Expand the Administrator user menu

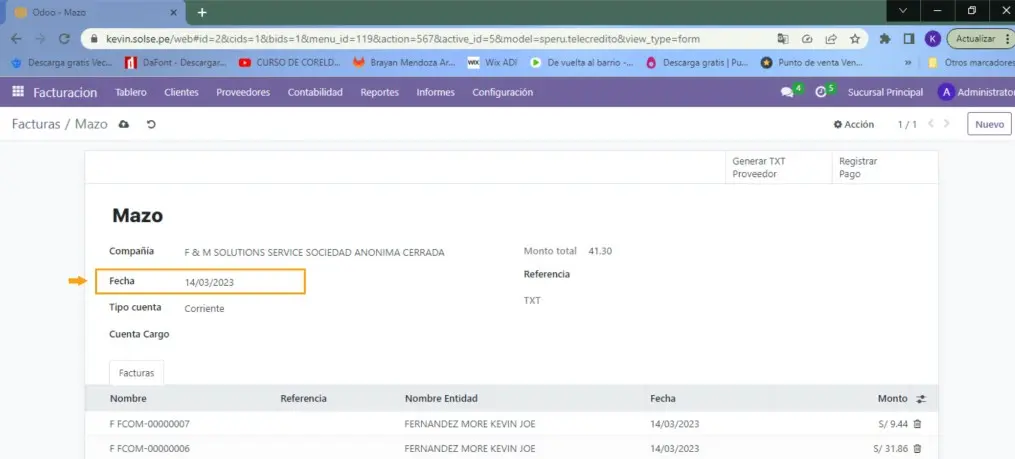tap(975, 92)
